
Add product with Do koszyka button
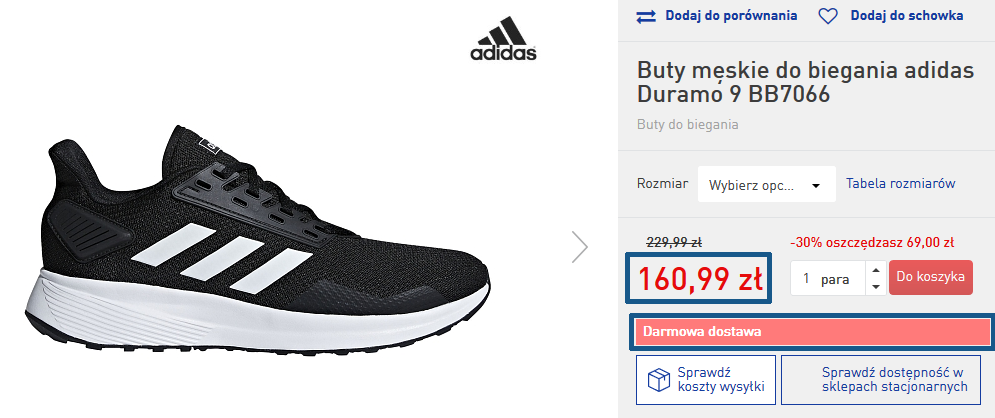[x=930, y=277]
